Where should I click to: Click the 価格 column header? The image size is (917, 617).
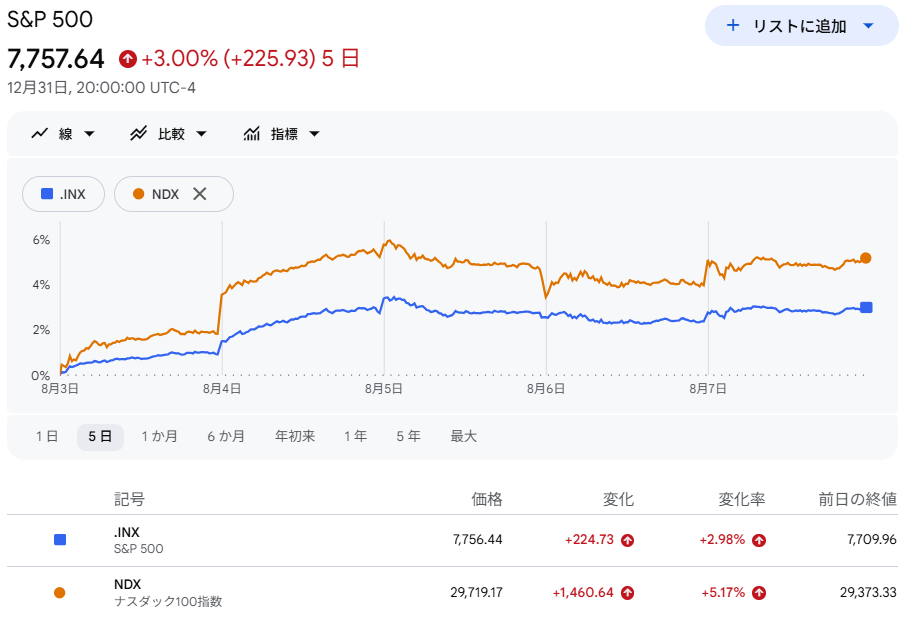coord(487,499)
